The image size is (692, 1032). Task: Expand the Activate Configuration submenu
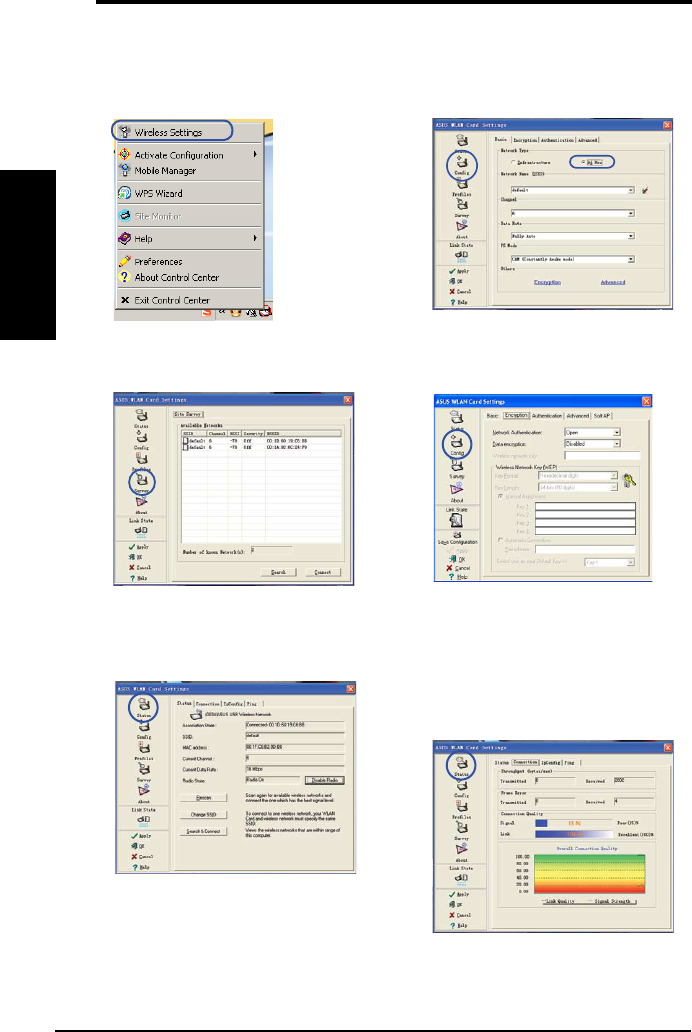(189, 155)
